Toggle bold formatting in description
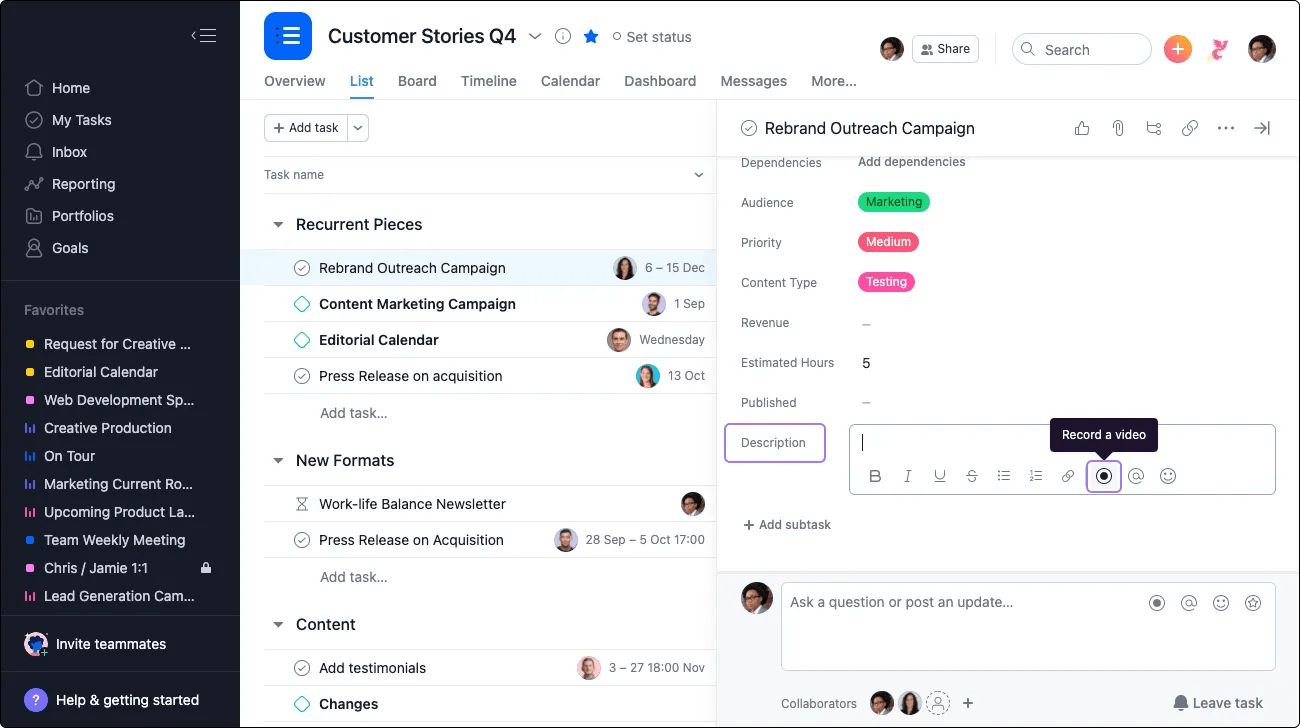Image resolution: width=1300 pixels, height=728 pixels. (x=875, y=476)
